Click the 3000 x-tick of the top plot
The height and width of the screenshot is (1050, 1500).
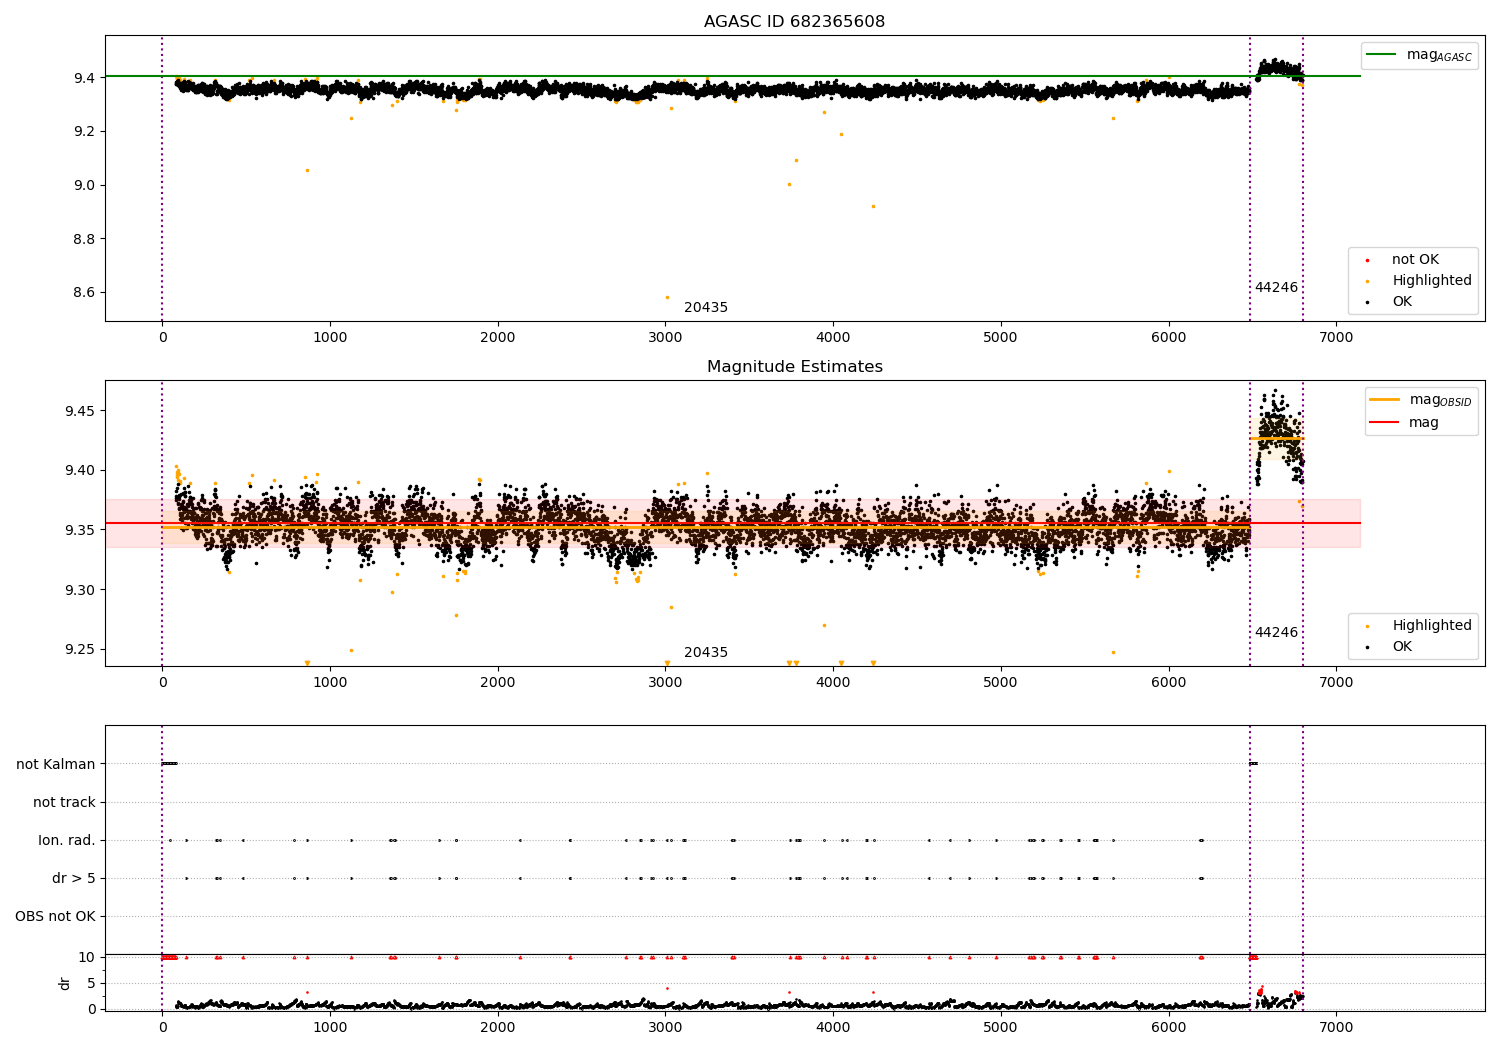(x=665, y=338)
